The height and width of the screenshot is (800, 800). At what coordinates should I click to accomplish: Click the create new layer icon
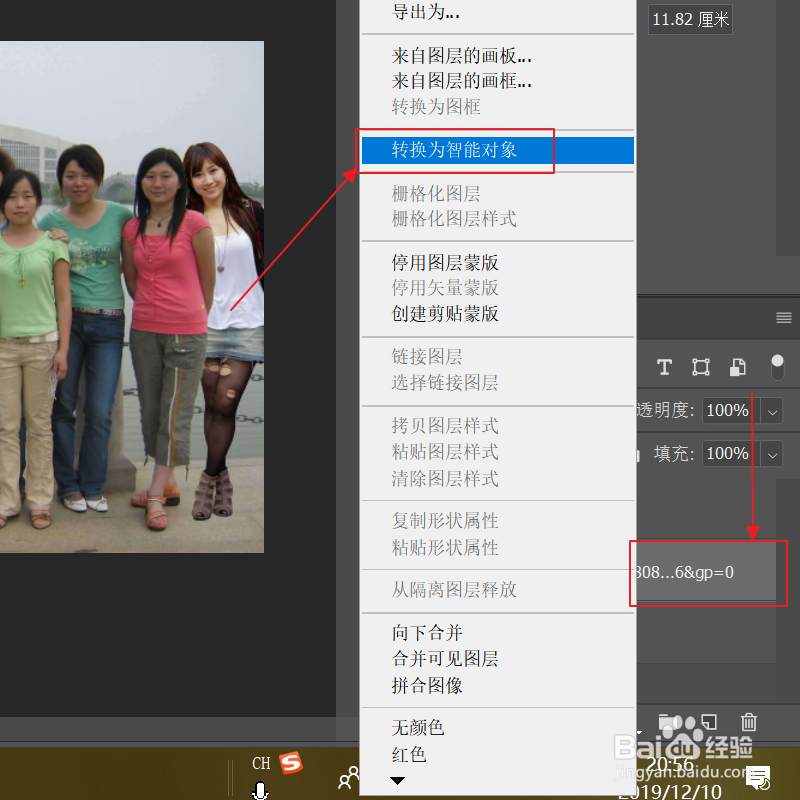click(x=709, y=721)
